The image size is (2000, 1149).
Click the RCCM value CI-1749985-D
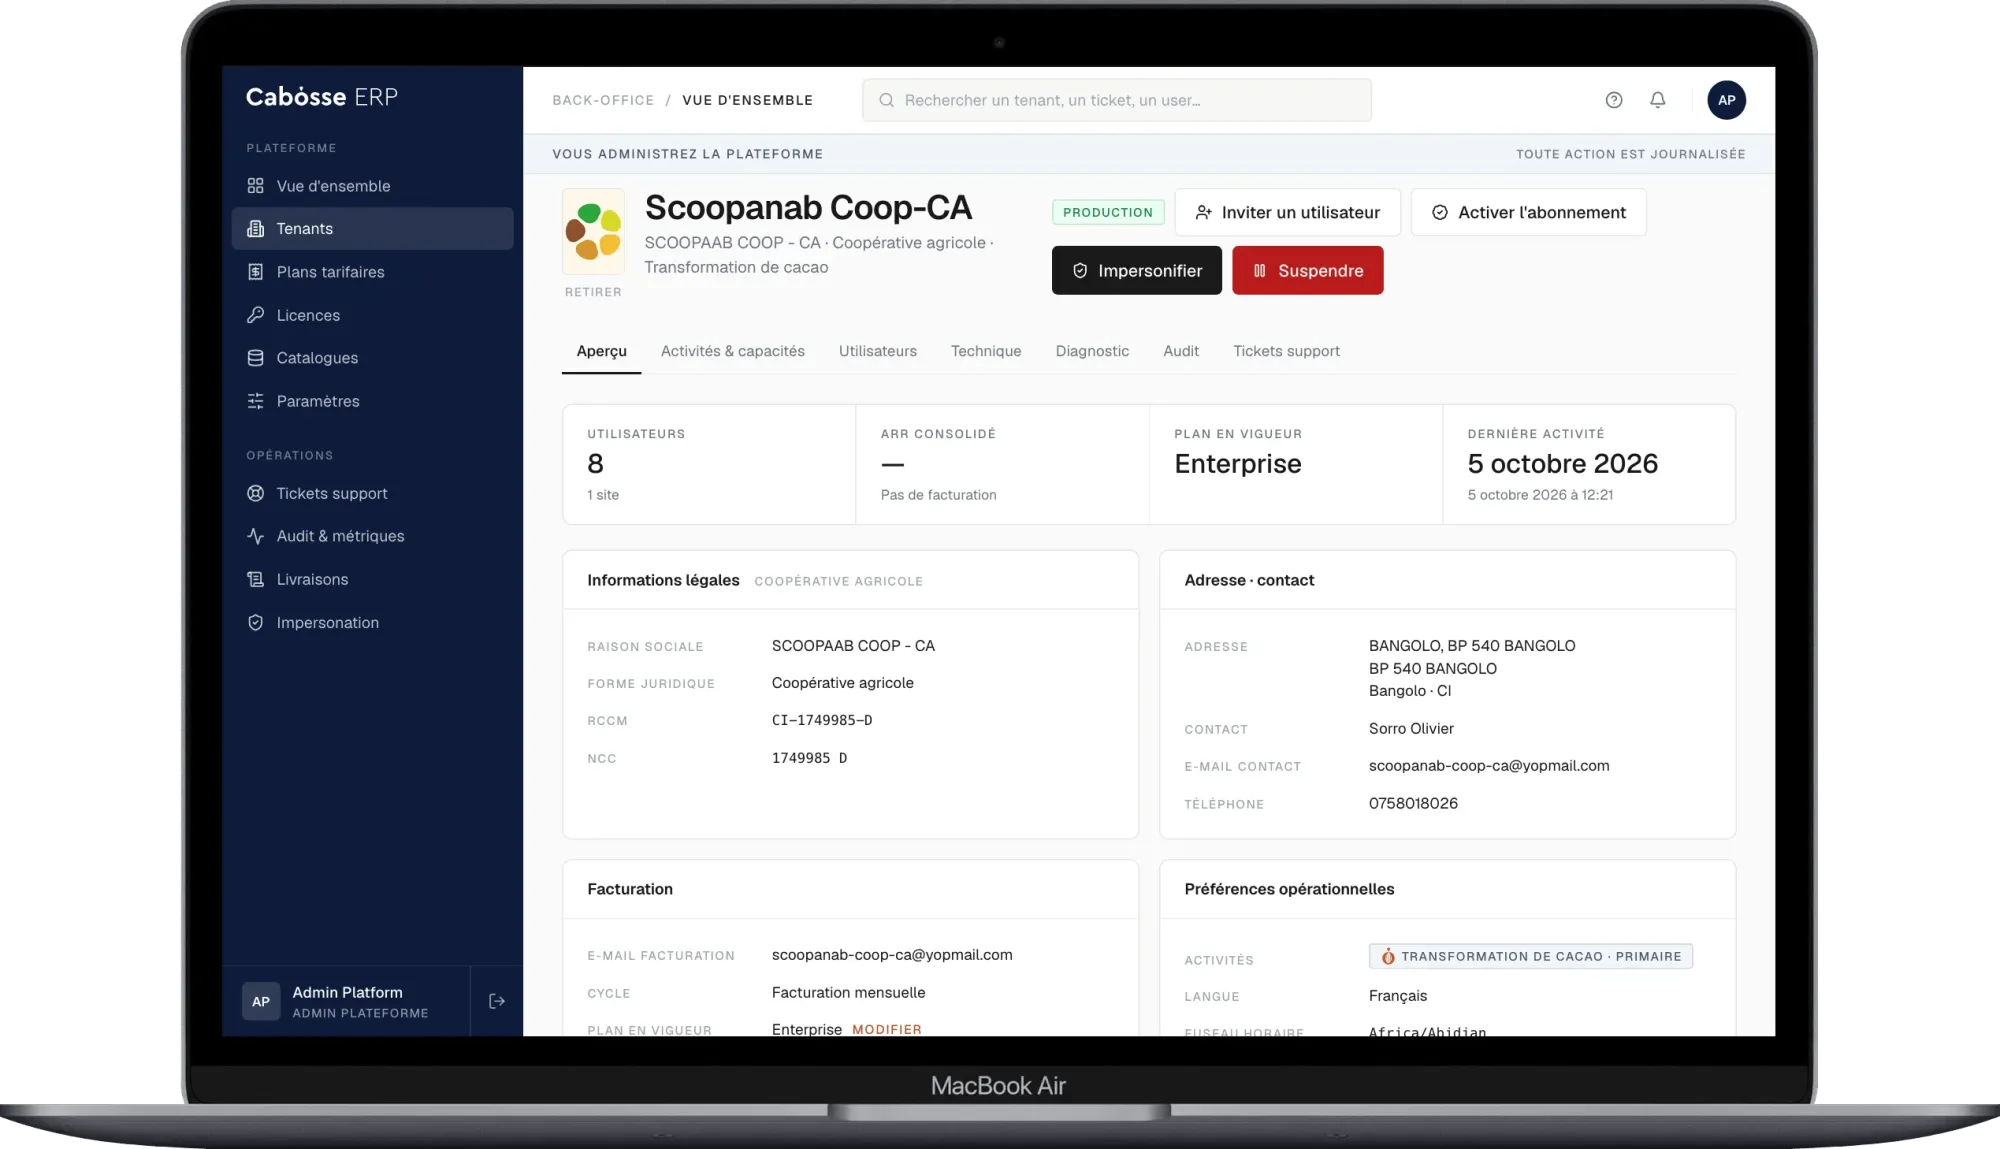coord(822,720)
